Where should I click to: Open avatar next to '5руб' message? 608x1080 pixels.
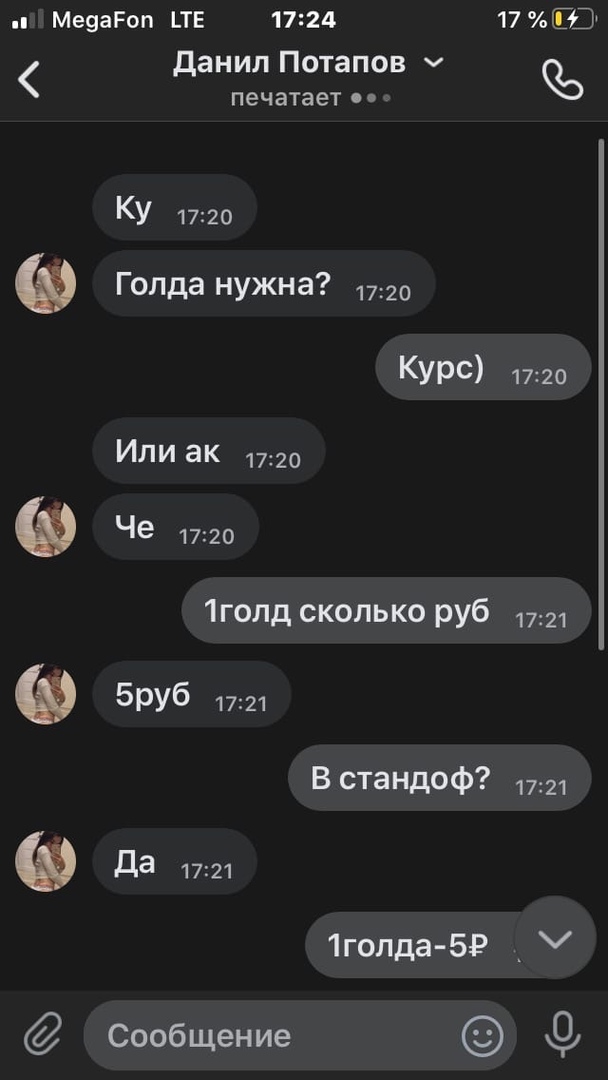tap(45, 694)
